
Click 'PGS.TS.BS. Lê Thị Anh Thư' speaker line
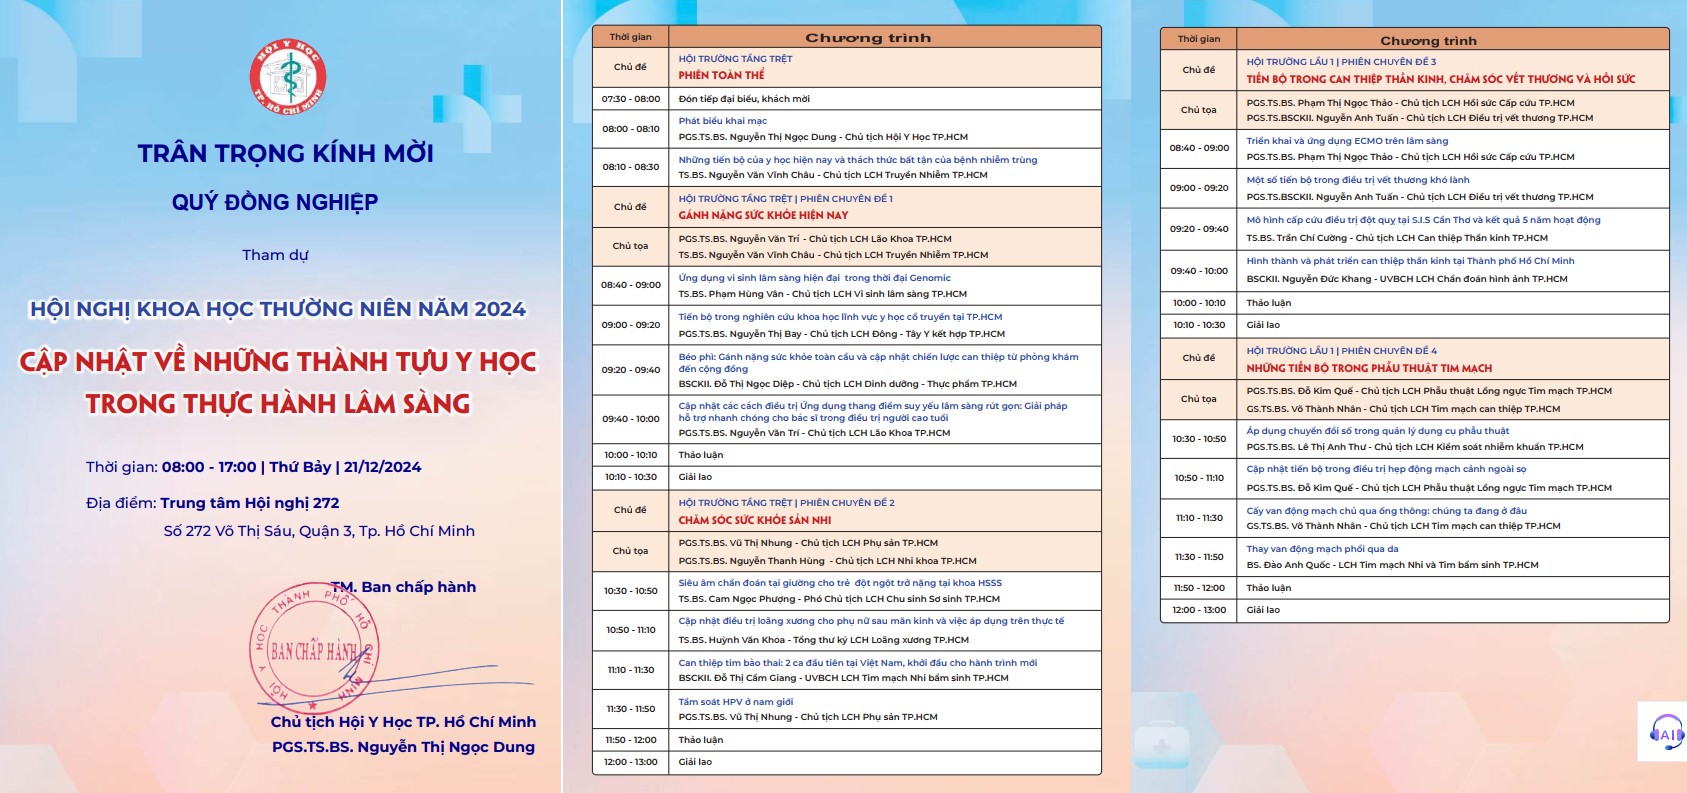1414,447
